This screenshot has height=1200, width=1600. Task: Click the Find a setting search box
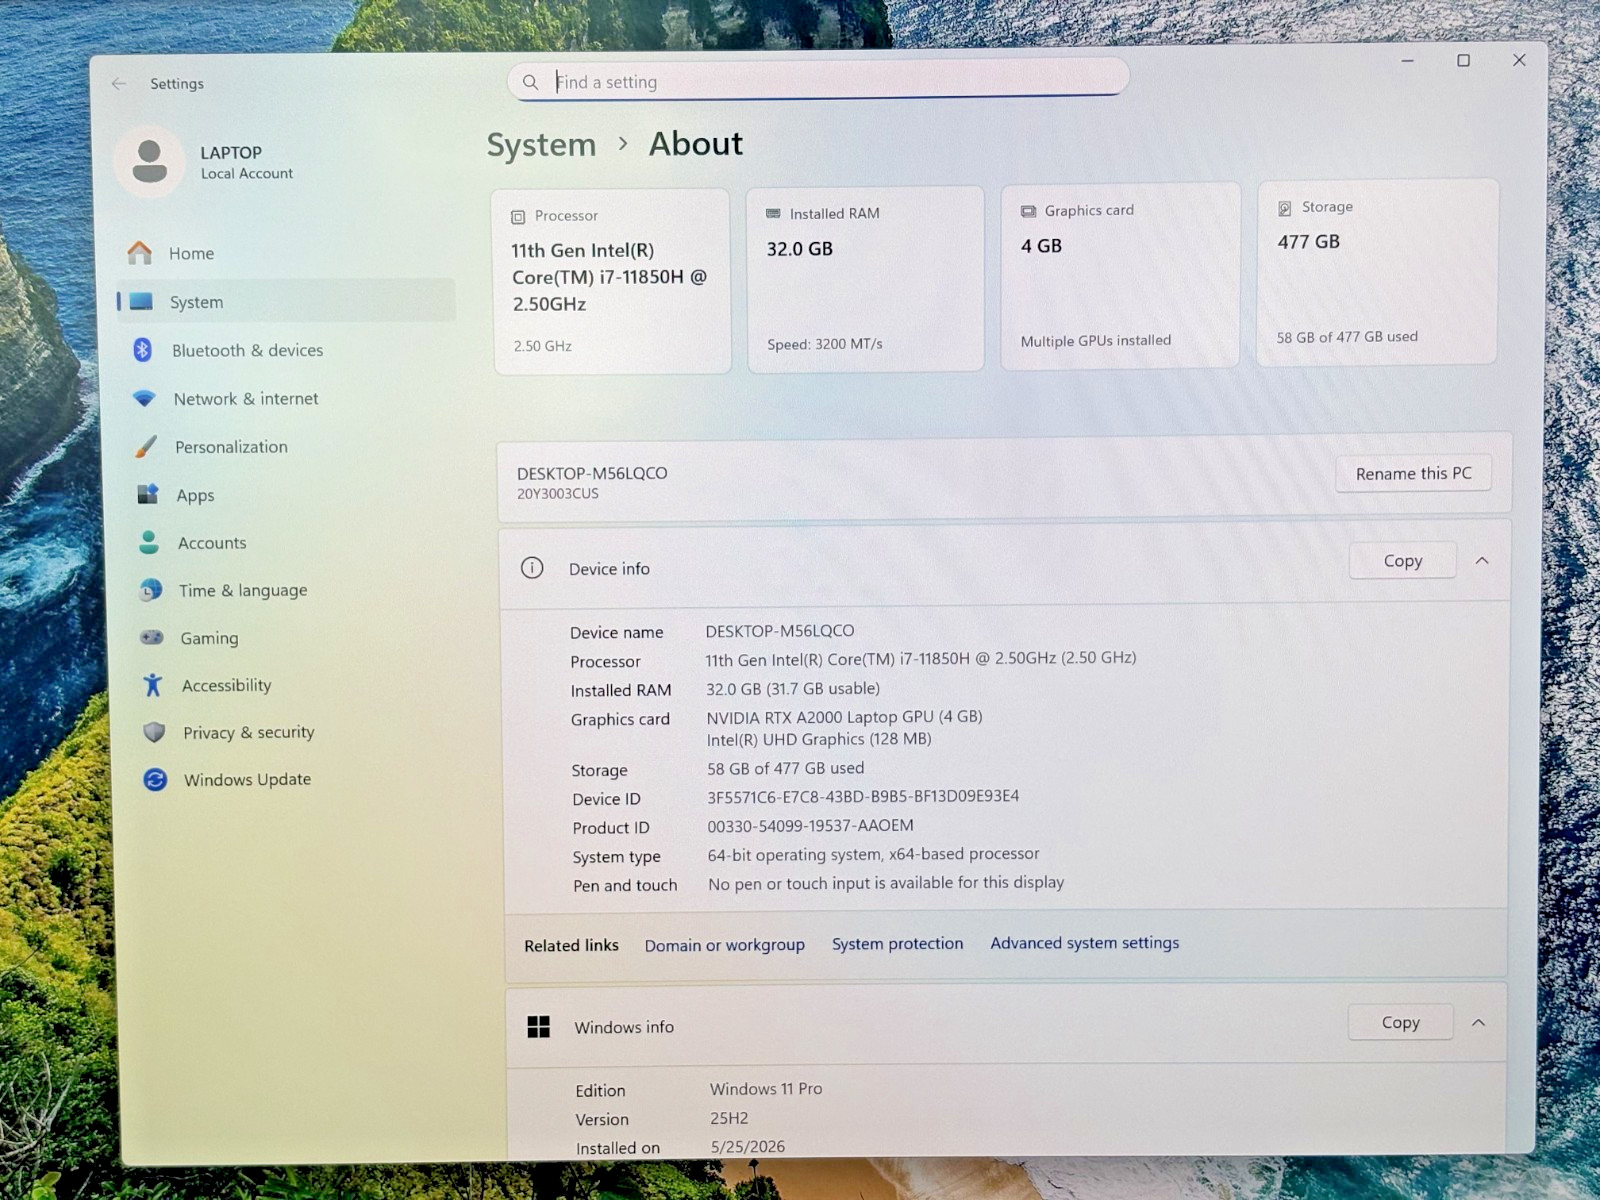(x=818, y=80)
